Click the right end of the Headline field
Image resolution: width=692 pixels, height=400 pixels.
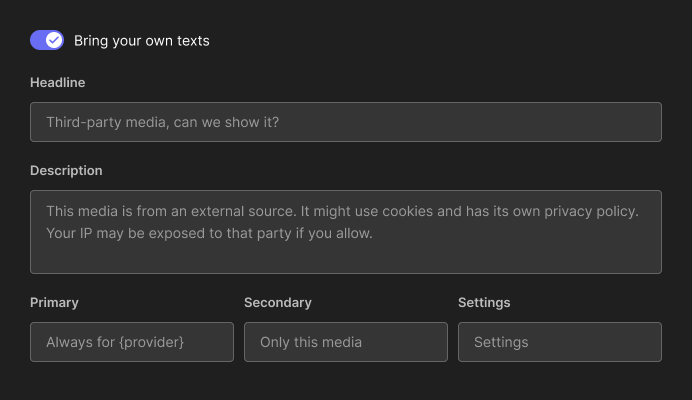point(640,122)
